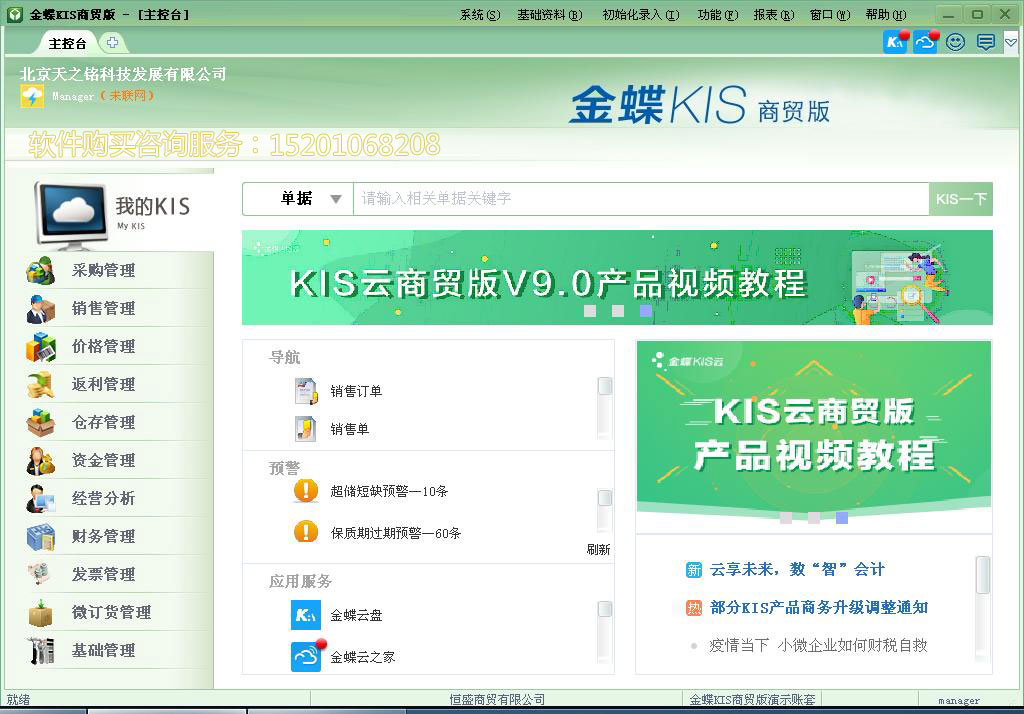Open the message notification icon top right
The width and height of the screenshot is (1024, 714).
pyautogui.click(x=984, y=42)
